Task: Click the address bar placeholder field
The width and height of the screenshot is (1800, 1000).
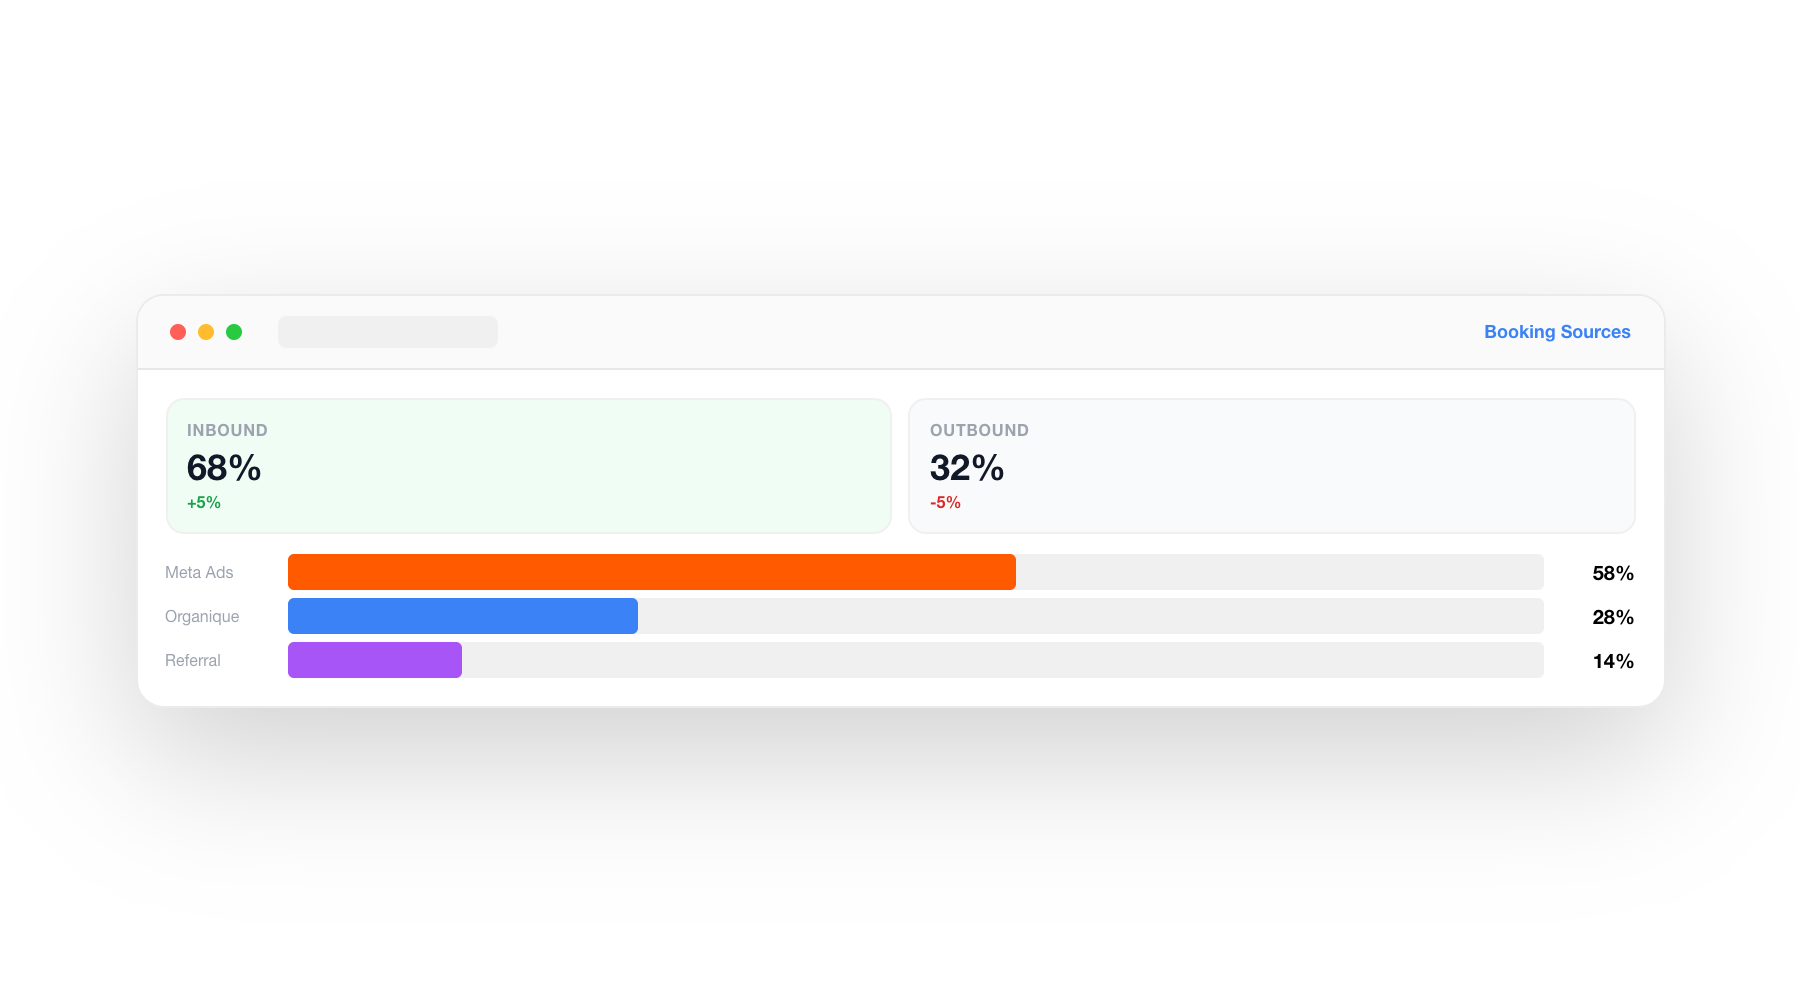Action: (x=388, y=331)
